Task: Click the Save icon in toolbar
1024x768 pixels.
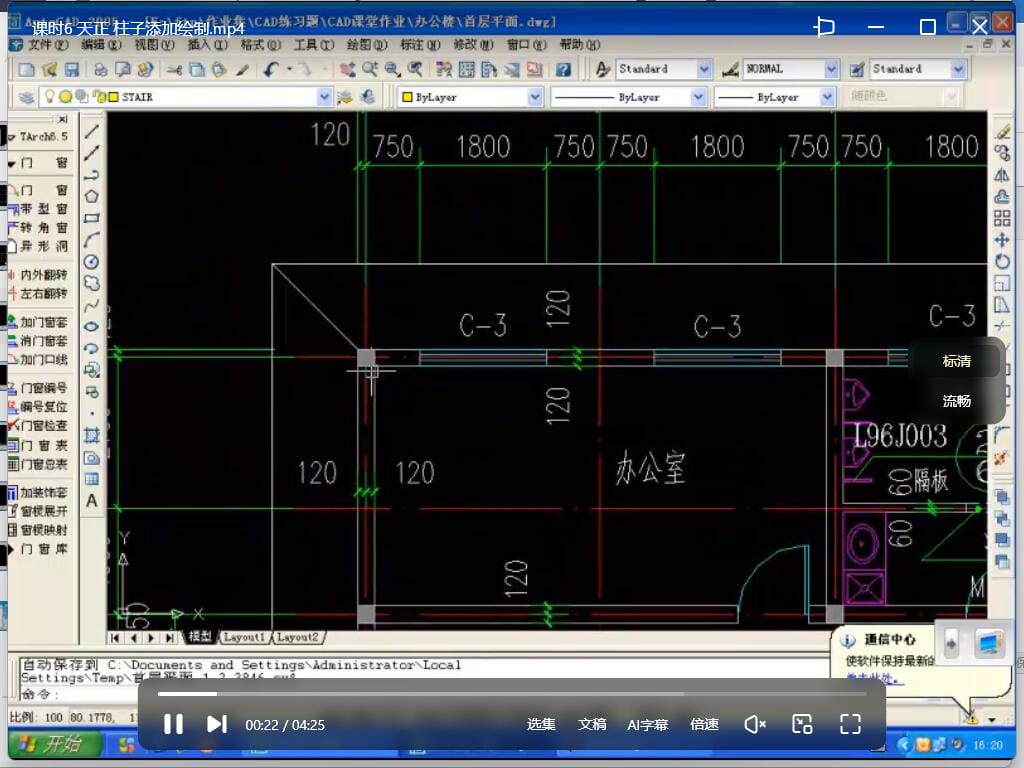Action: (72, 69)
